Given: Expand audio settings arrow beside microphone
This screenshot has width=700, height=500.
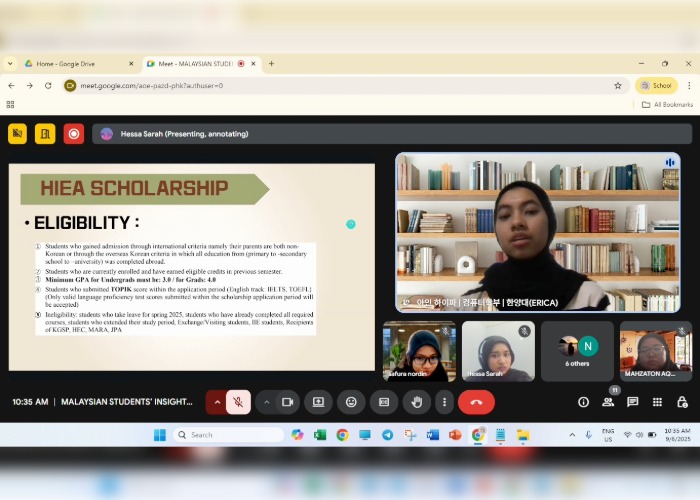Looking at the screenshot, I should pos(217,402).
